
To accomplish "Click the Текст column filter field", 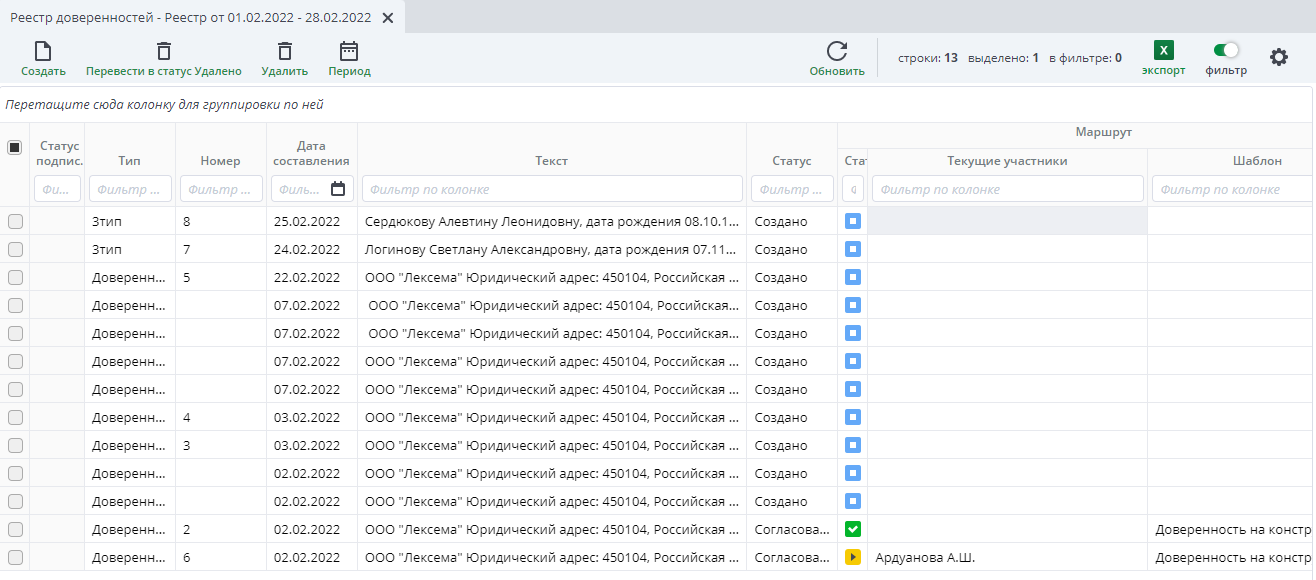I will click(551, 189).
